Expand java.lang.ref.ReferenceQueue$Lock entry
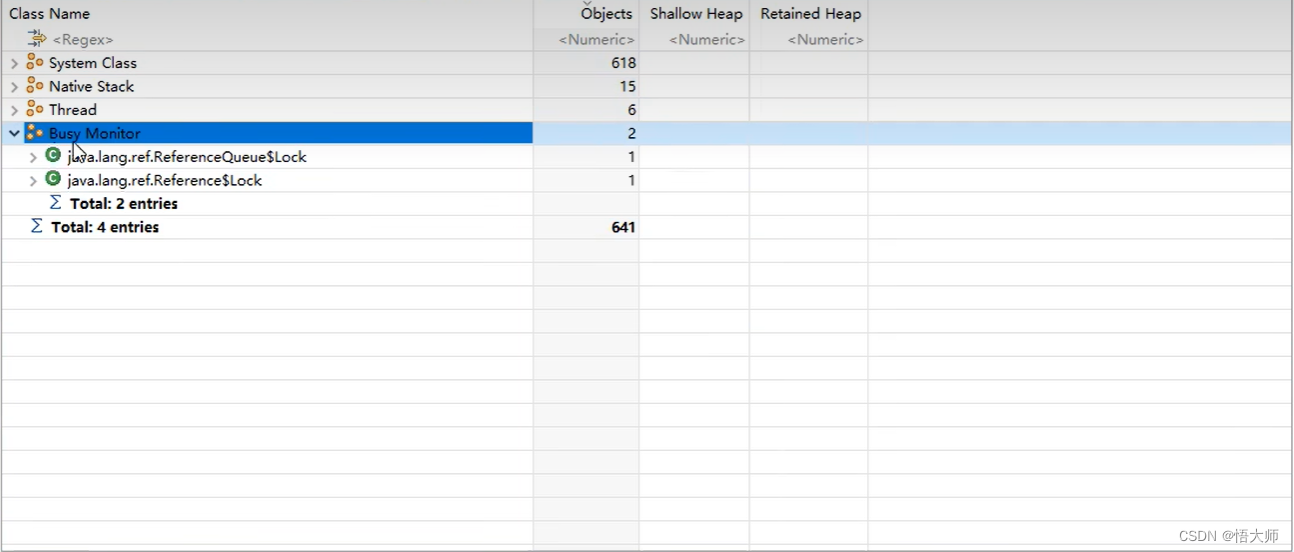The width and height of the screenshot is (1294, 552). click(x=33, y=157)
